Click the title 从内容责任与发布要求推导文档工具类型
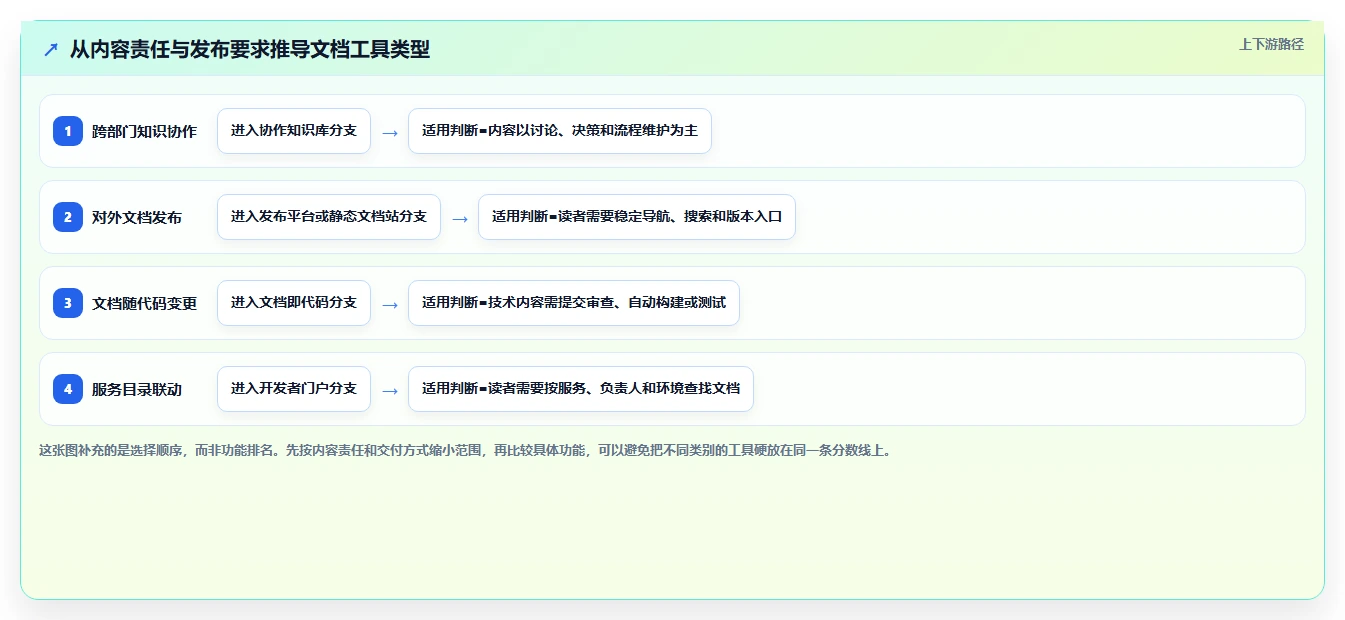This screenshot has width=1345, height=620. [250, 49]
